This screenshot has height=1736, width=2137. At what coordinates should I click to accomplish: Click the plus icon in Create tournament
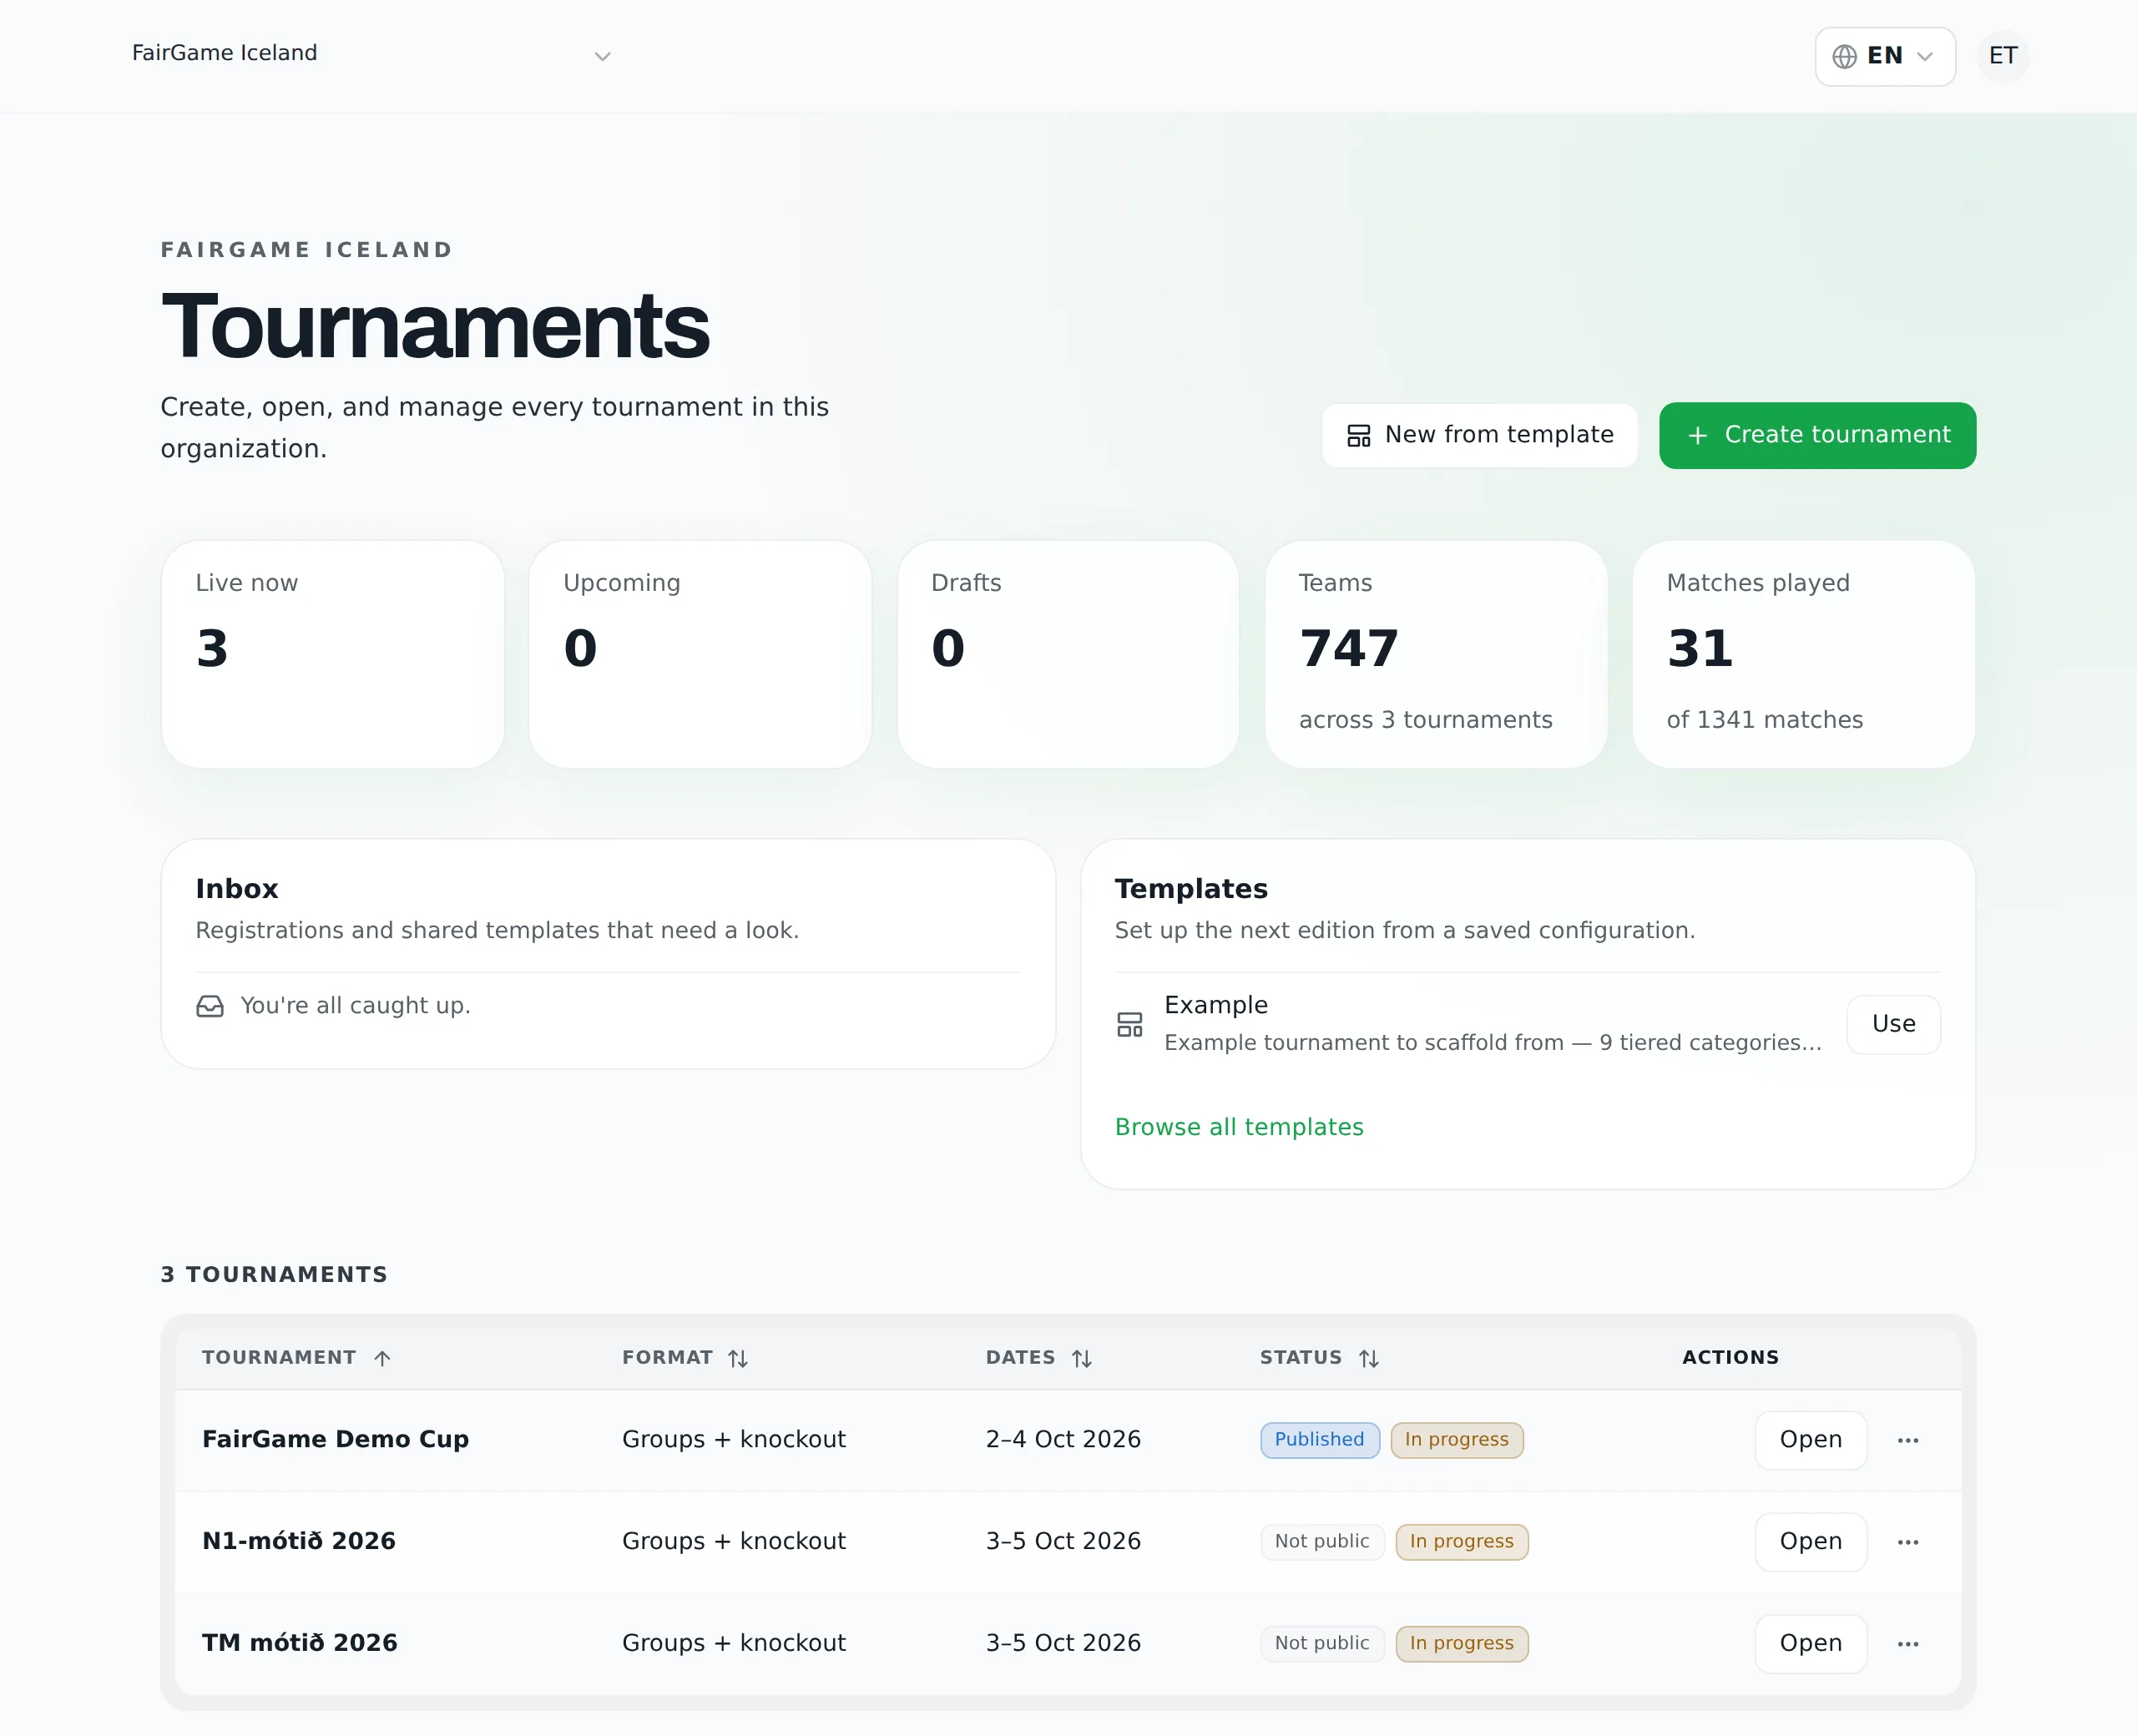point(1697,436)
